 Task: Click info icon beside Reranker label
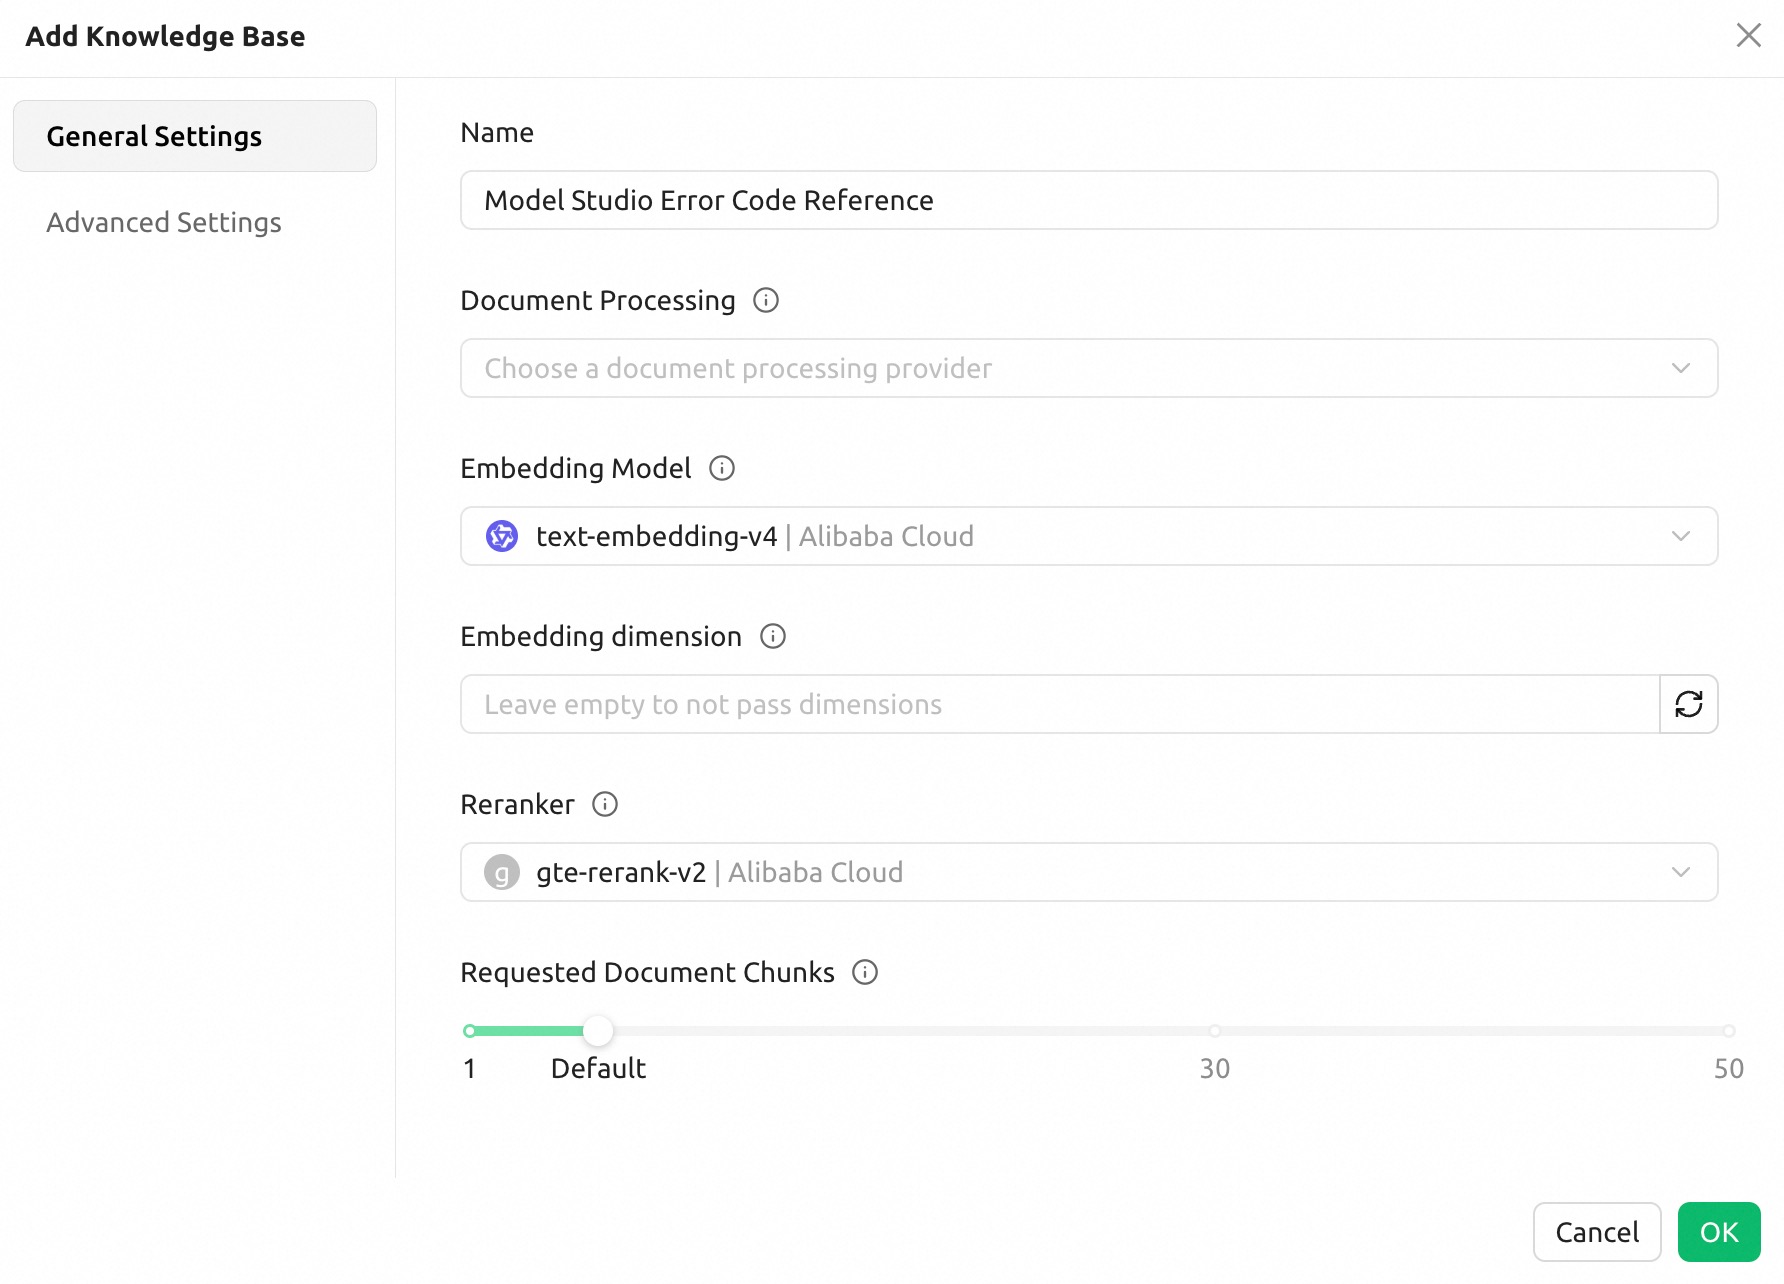click(605, 804)
